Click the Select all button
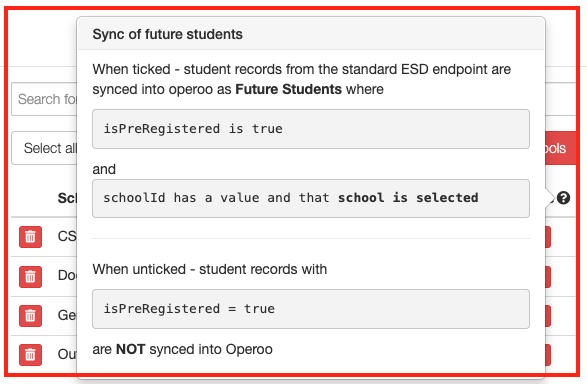The image size is (587, 384). point(44,148)
